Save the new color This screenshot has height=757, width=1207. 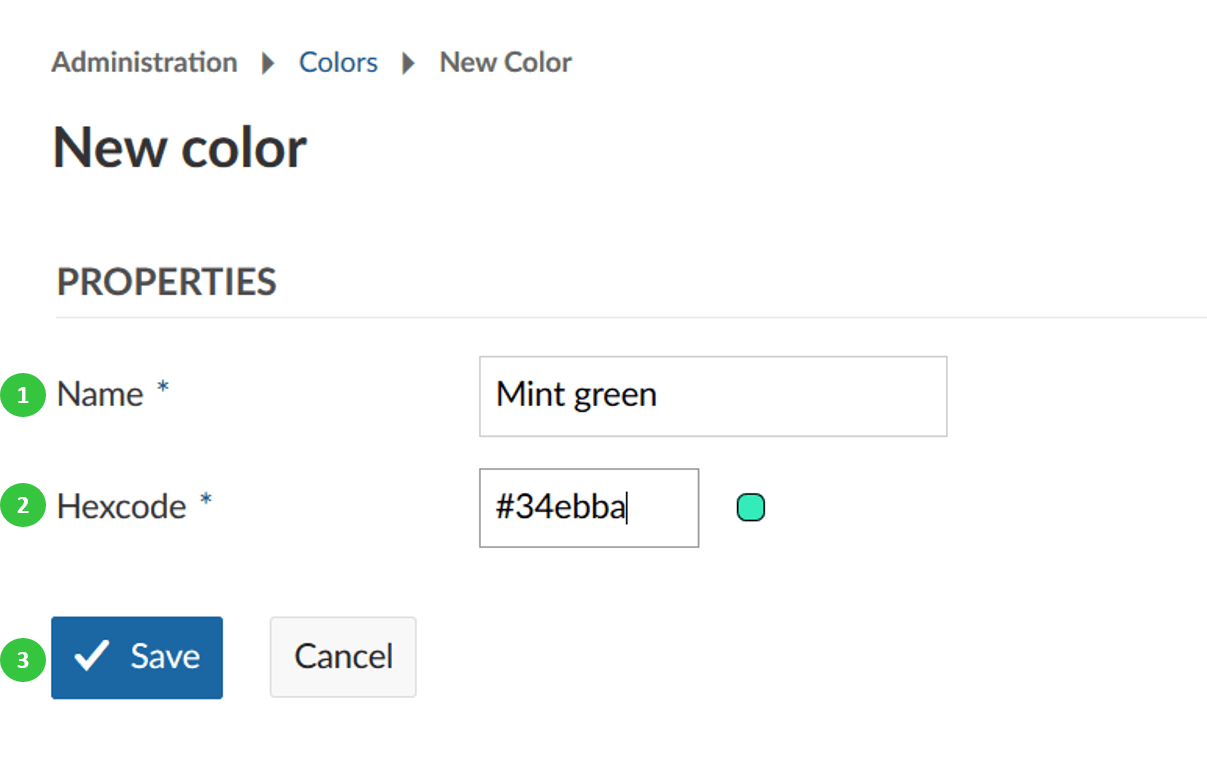tap(137, 657)
